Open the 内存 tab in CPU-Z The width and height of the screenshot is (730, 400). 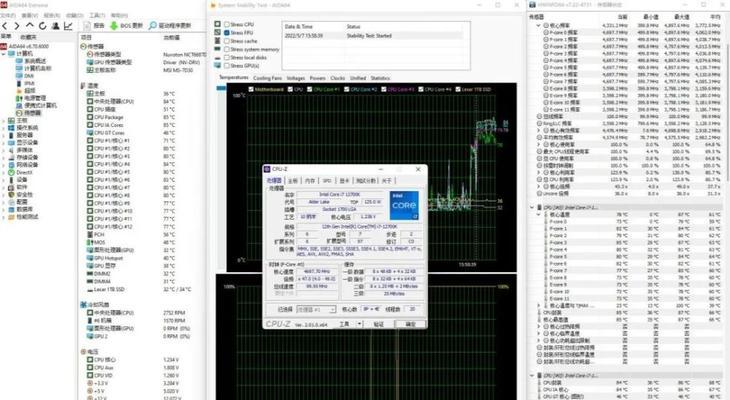[310, 181]
